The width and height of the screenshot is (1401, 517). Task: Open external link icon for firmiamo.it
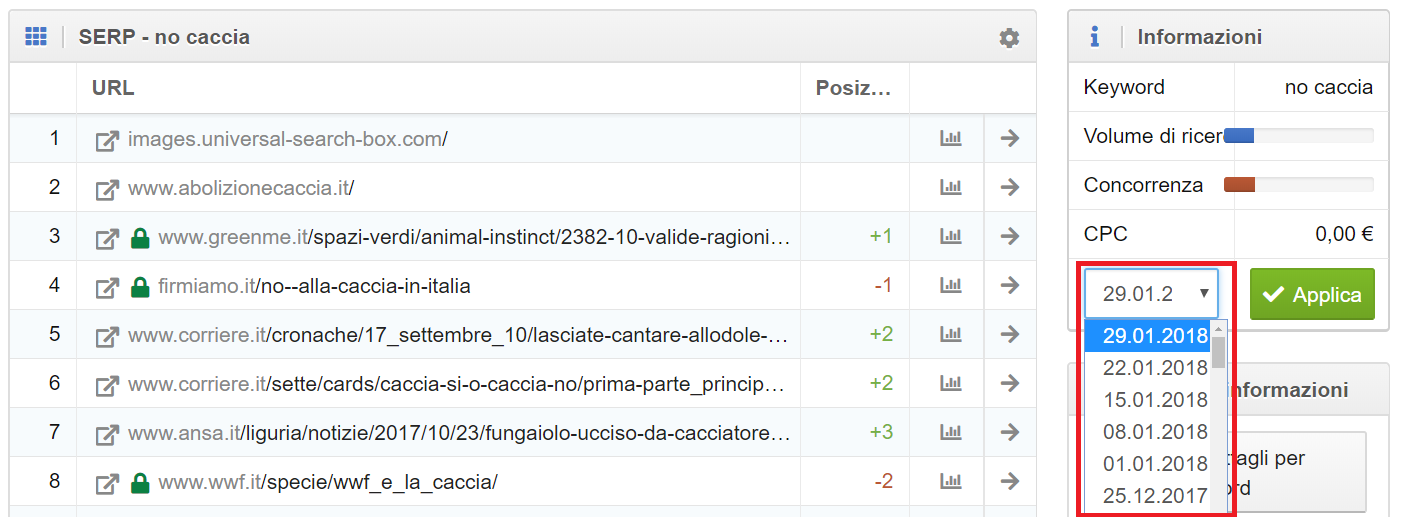107,287
